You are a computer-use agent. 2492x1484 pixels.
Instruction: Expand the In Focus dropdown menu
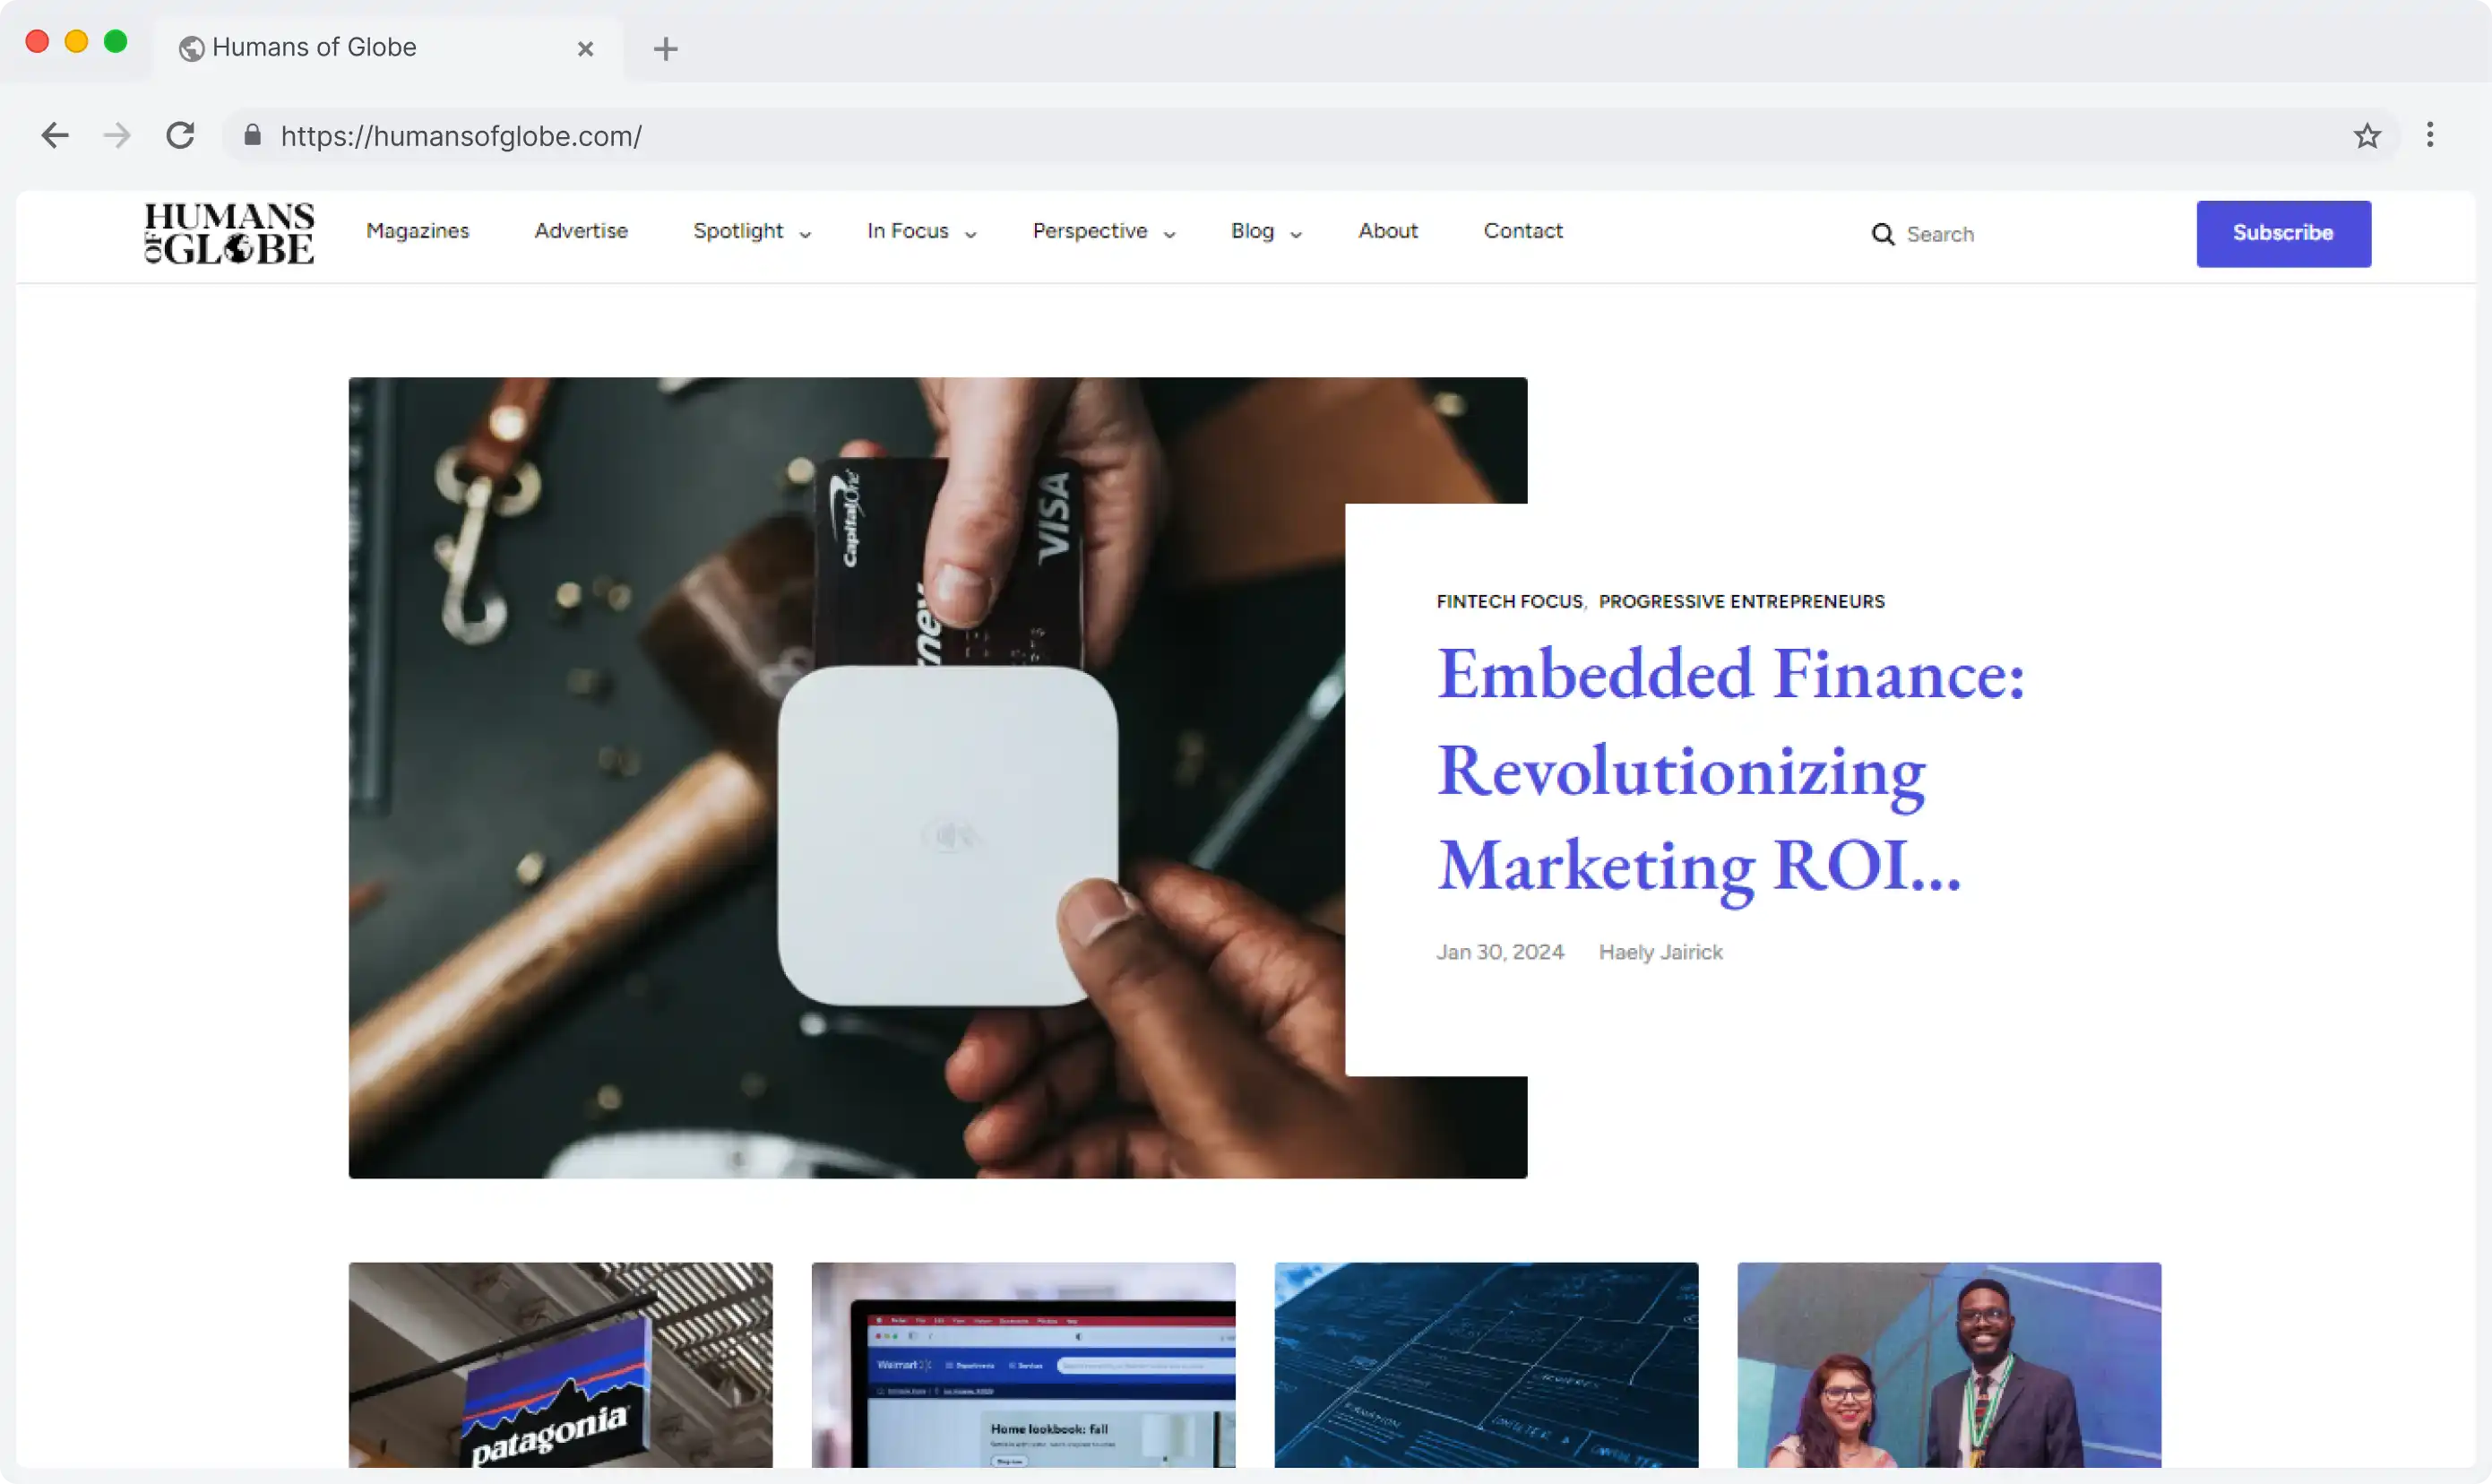[x=918, y=229]
